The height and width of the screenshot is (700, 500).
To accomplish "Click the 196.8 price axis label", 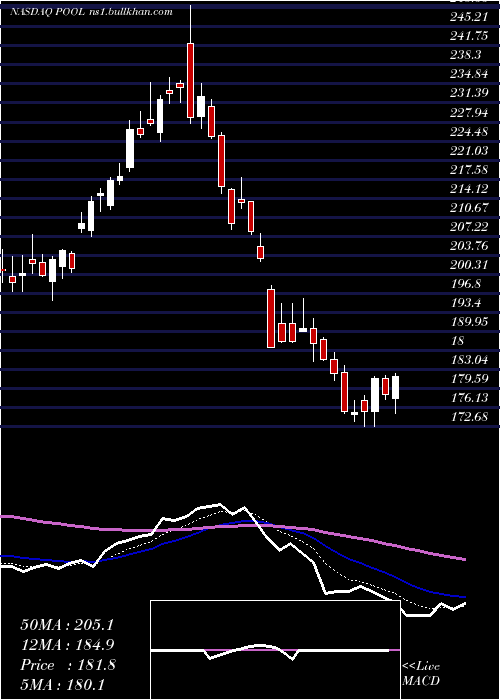I will 465,284.
